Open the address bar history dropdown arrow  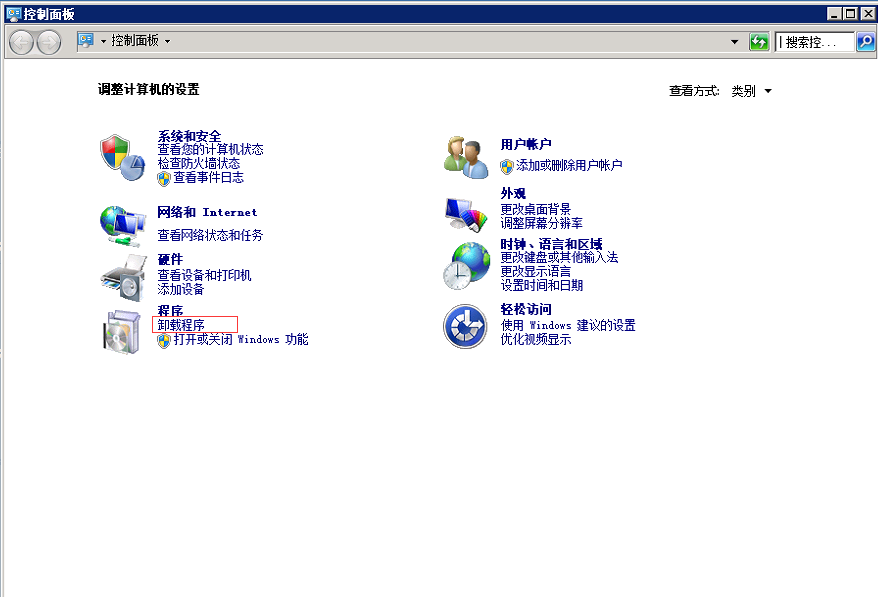pos(736,41)
